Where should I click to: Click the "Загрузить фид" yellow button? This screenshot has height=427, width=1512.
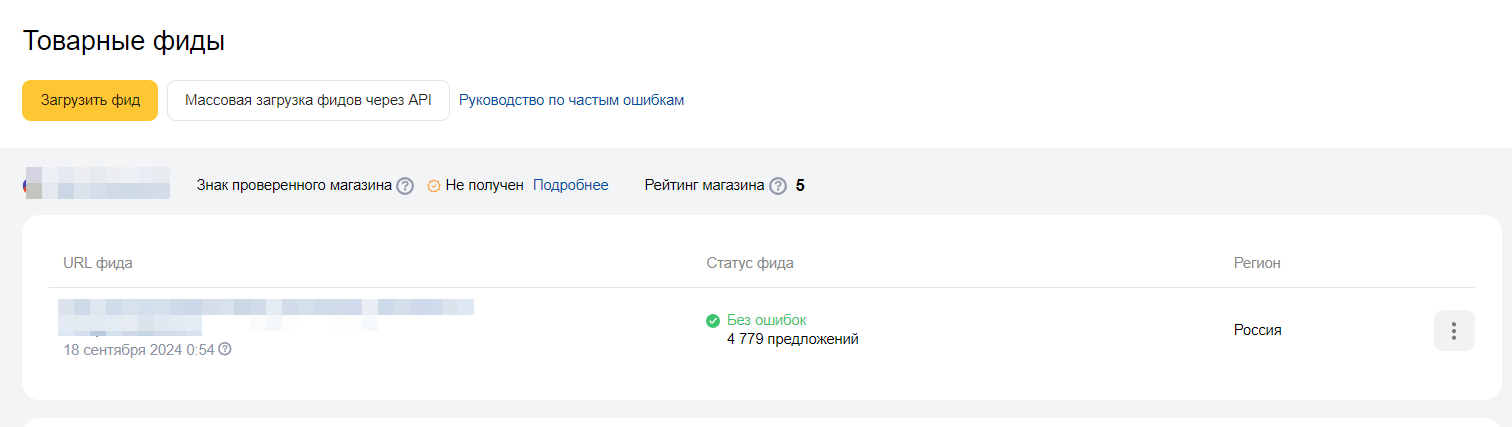tap(90, 101)
